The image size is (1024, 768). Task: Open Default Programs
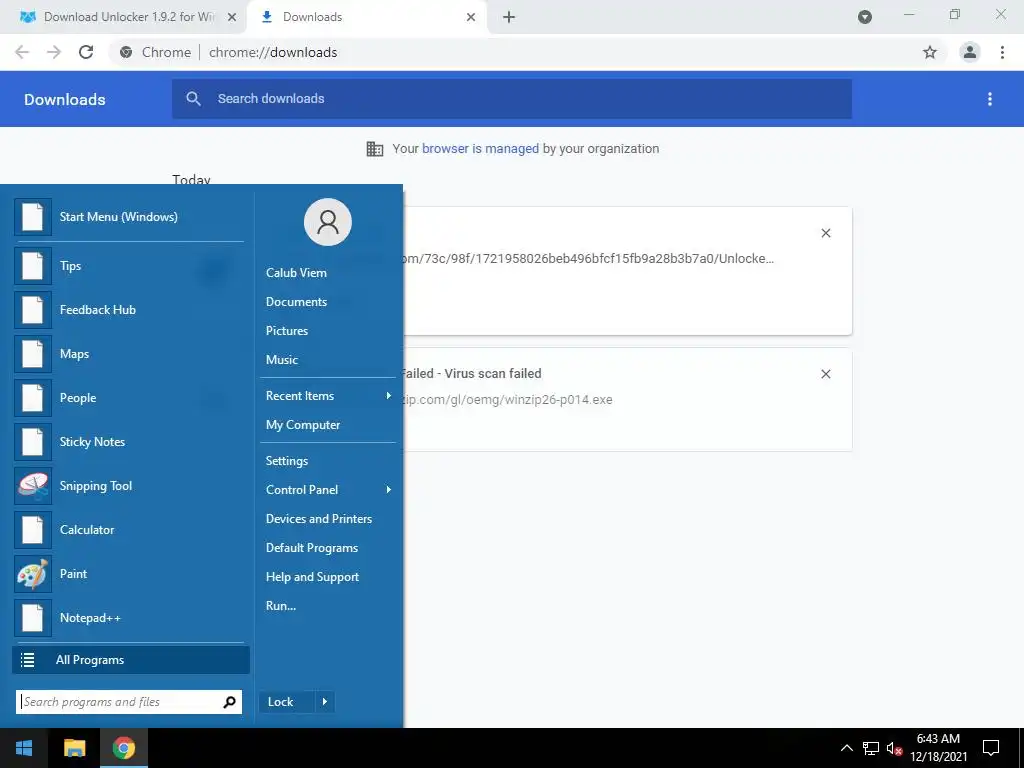[312, 548]
